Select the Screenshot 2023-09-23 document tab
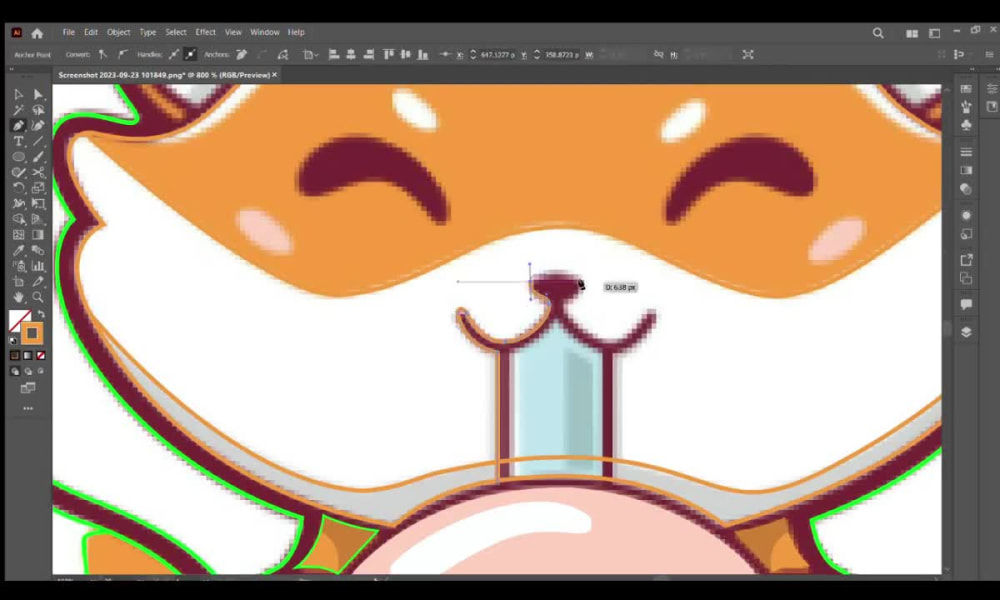 [x=160, y=74]
